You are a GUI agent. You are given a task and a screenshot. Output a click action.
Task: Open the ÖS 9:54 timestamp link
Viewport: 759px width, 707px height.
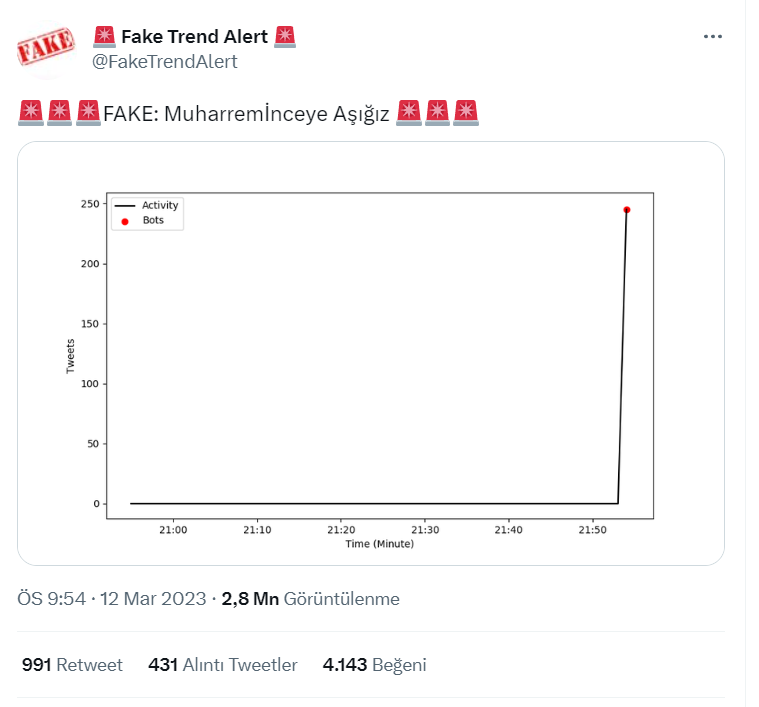[x=53, y=599]
